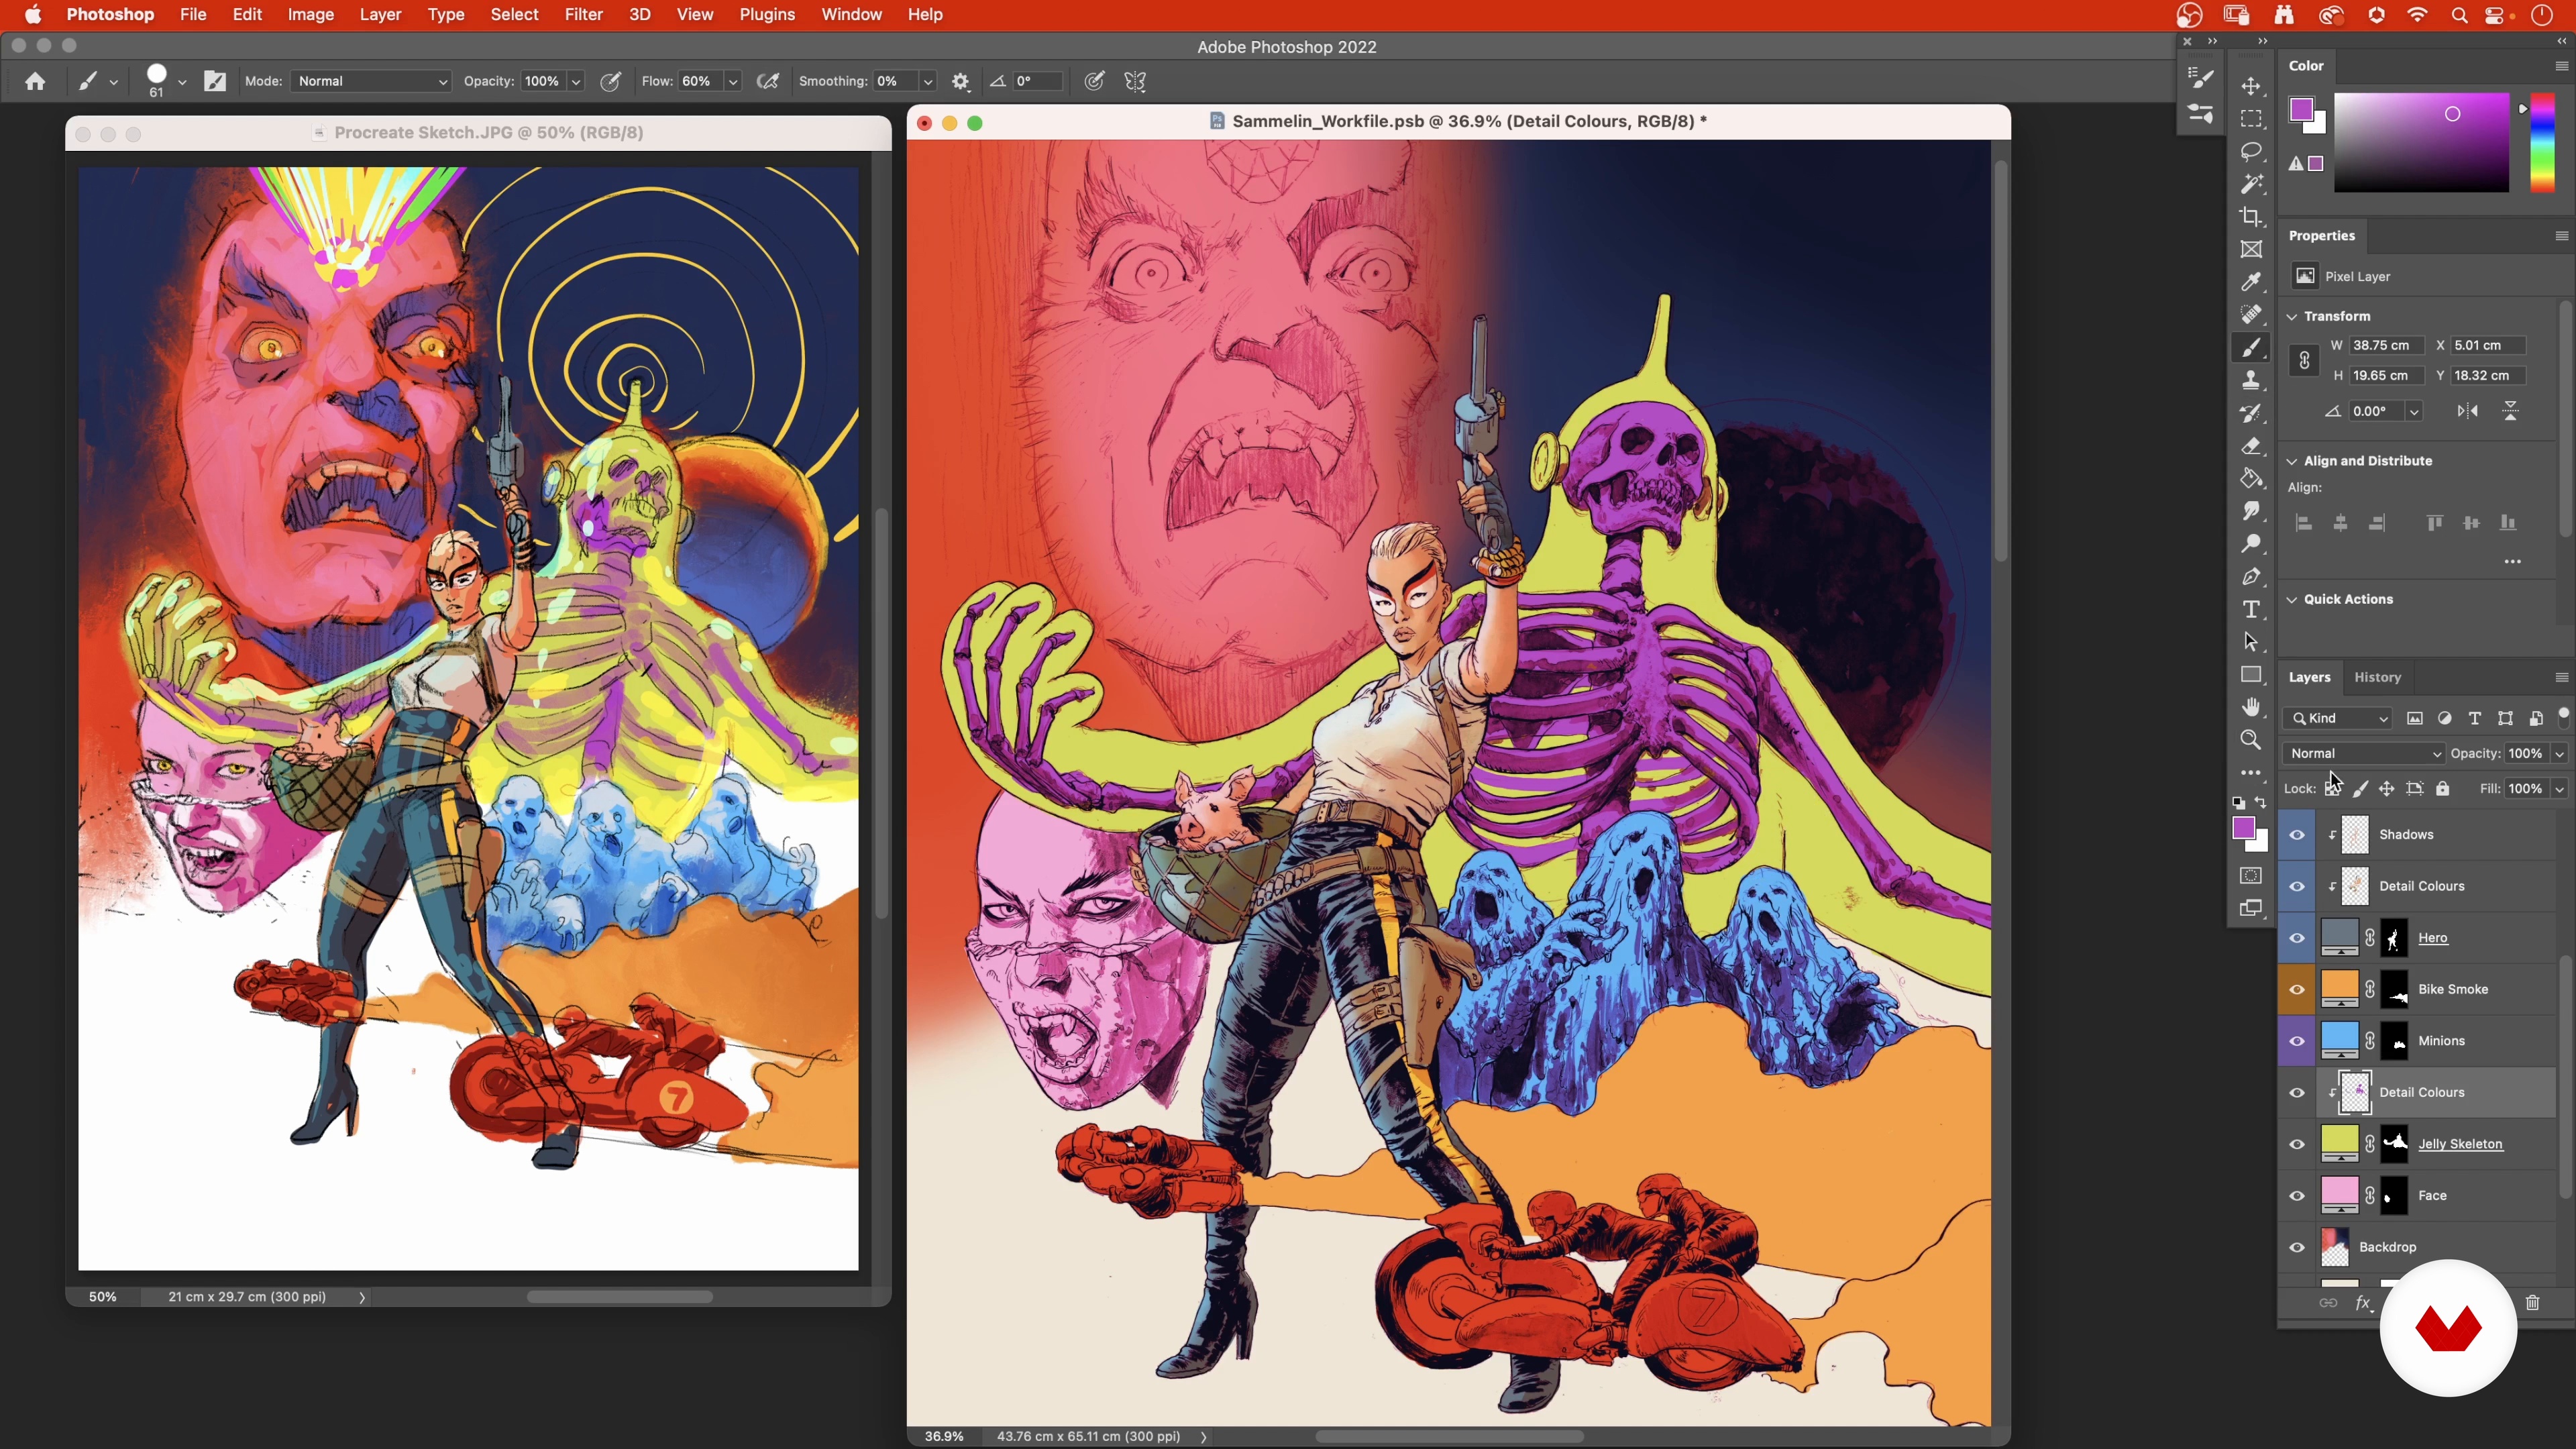This screenshot has width=2576, height=1449.
Task: Select the Lasso tool
Action: click(x=2251, y=151)
